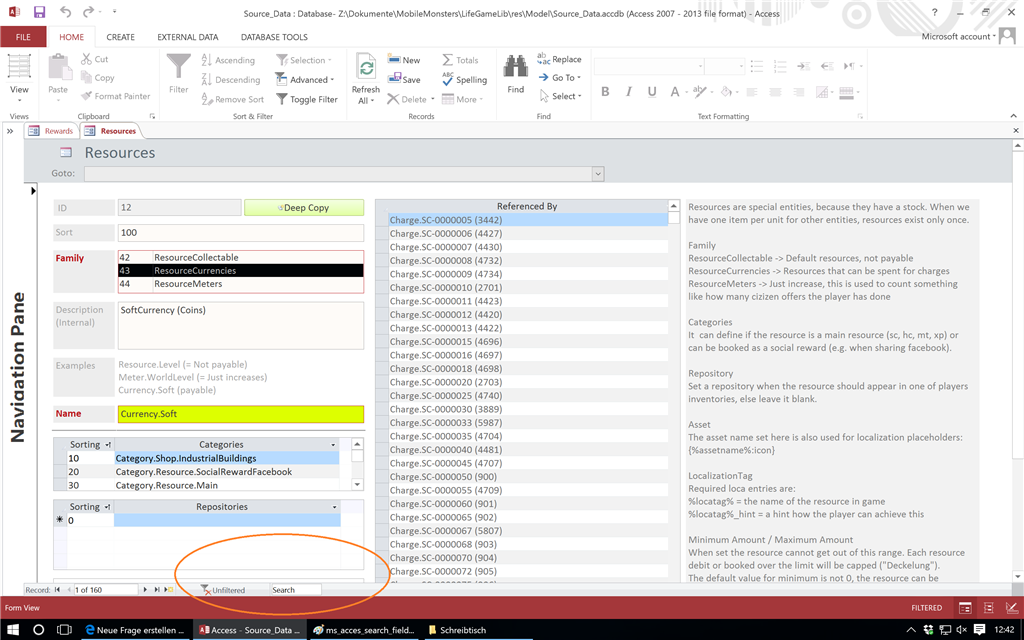Select the Resources form tab
Image resolution: width=1024 pixels, height=640 pixels.
pos(110,131)
